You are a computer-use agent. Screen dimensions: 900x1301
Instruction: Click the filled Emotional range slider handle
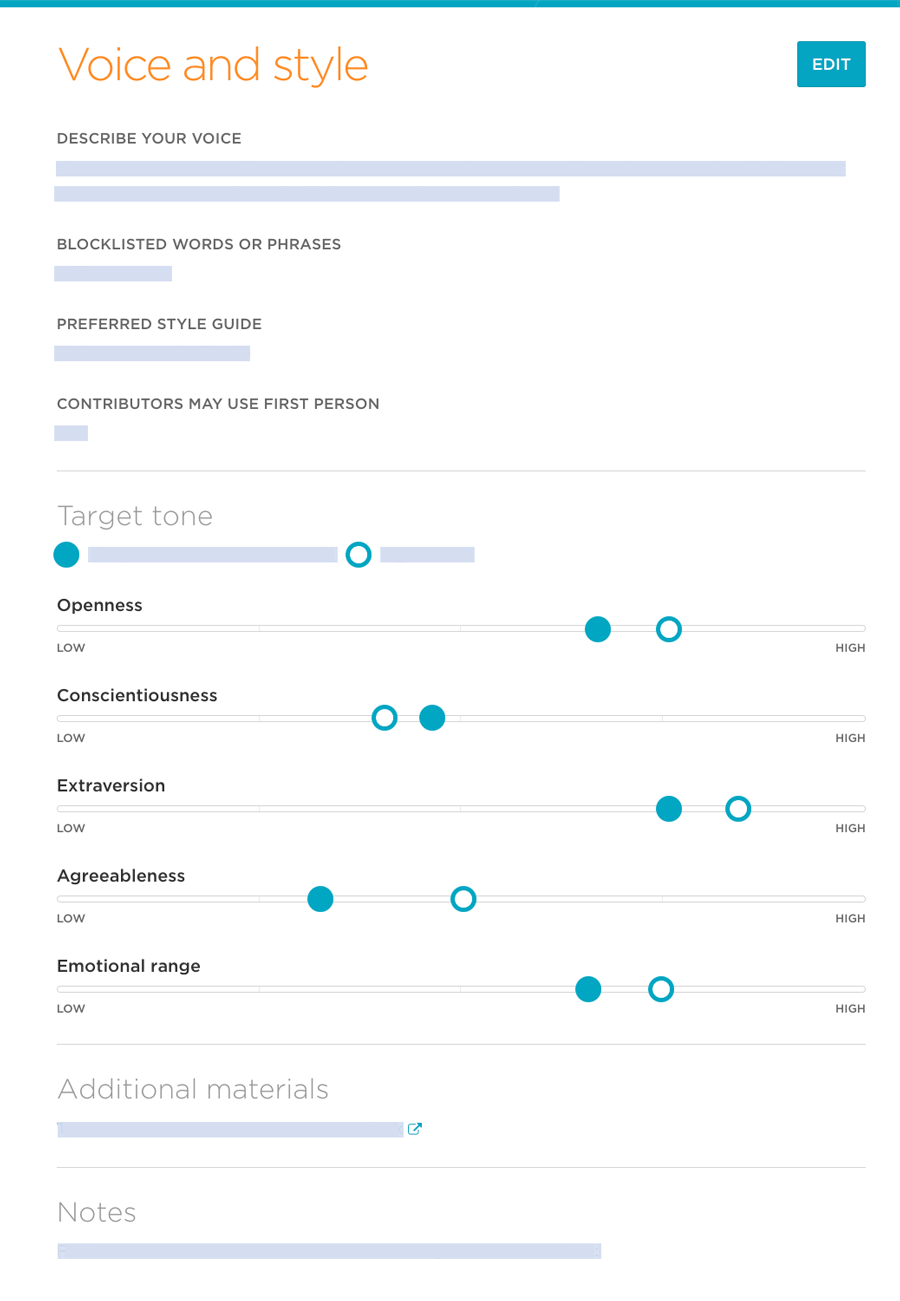coord(589,990)
